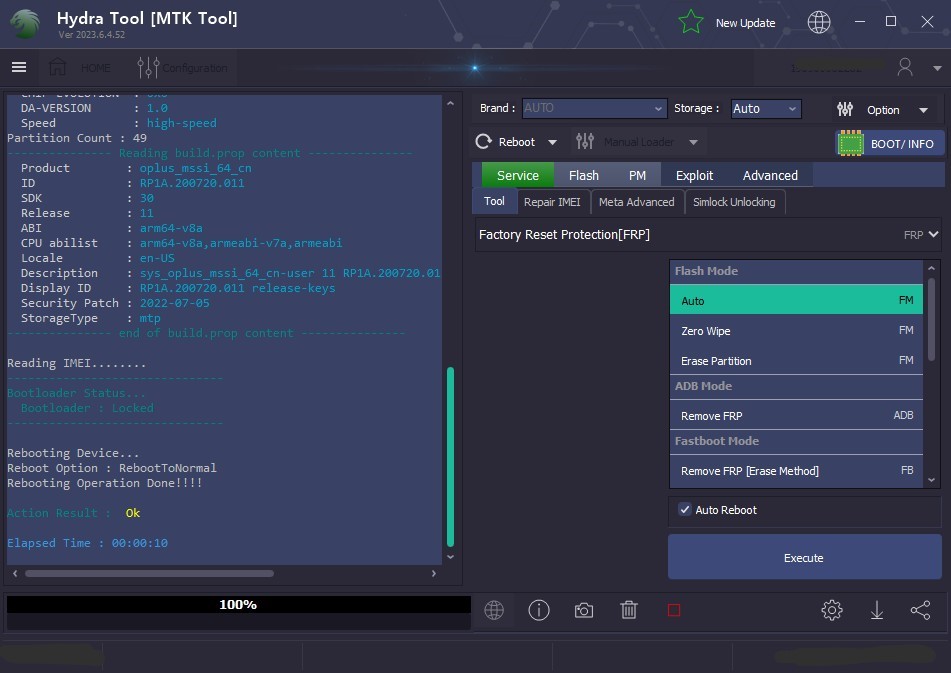Toggle the Auto Reboot checkbox
This screenshot has width=951, height=673.
(685, 509)
